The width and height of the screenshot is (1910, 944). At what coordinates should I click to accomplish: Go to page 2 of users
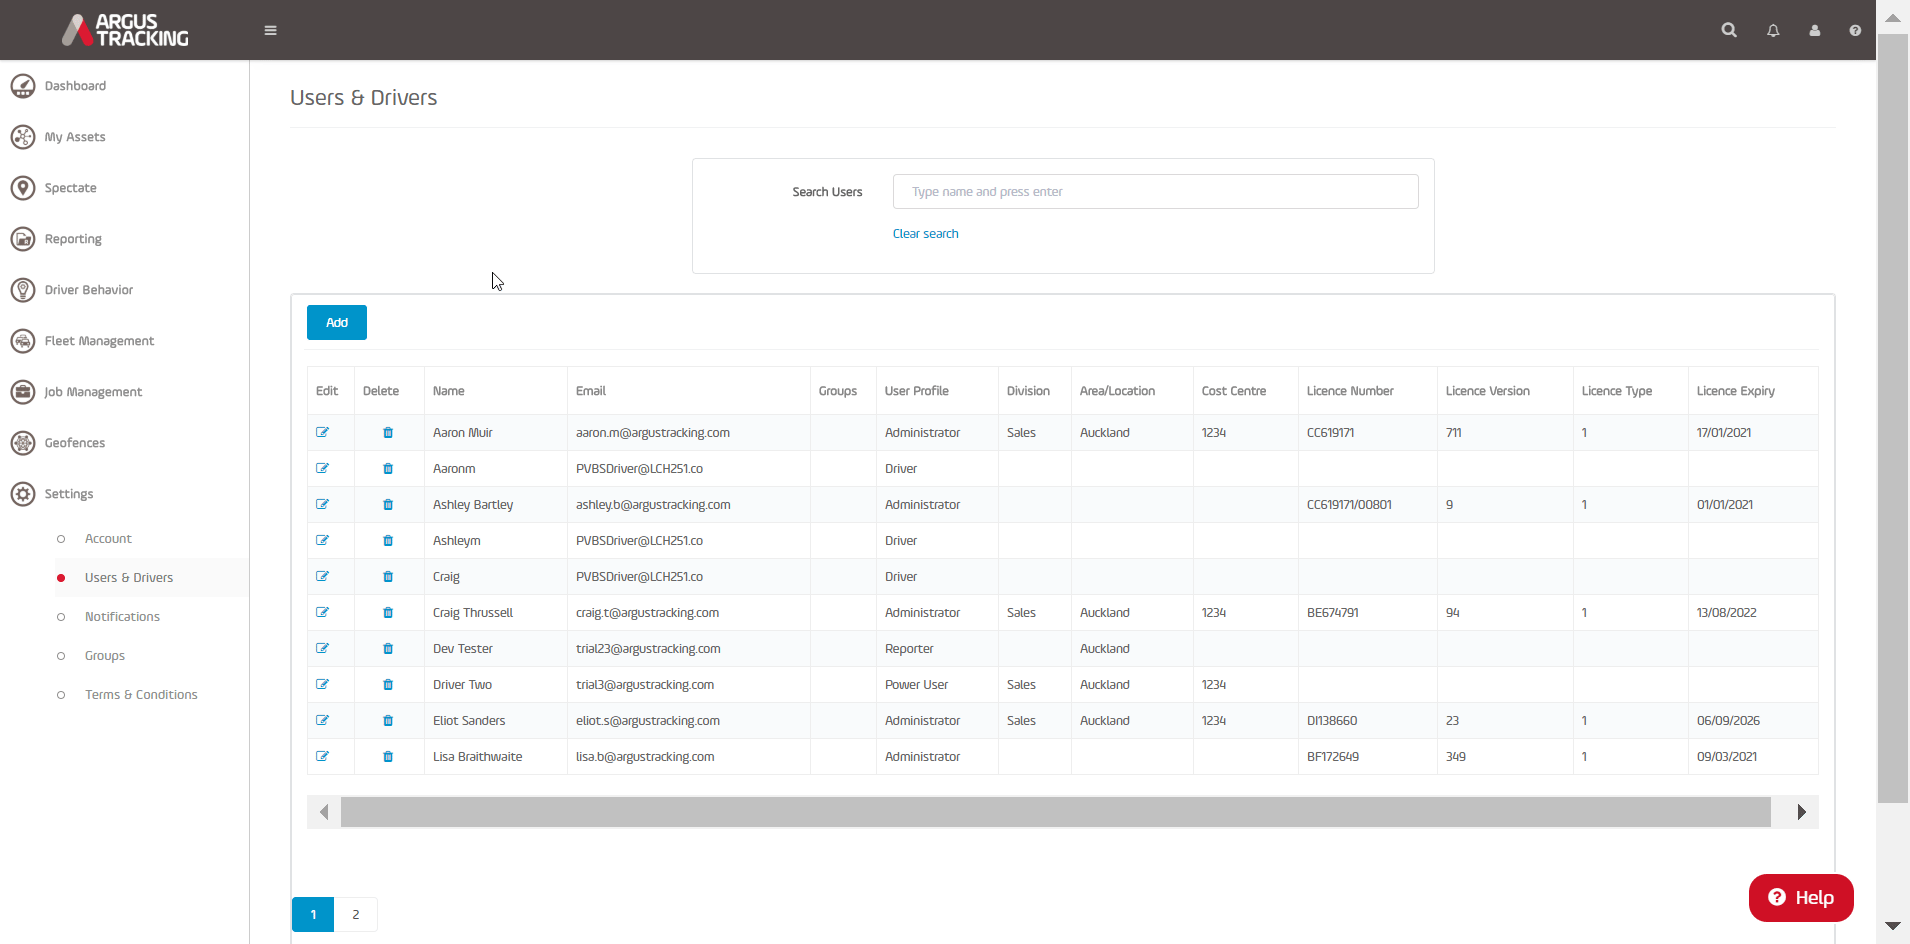pos(356,915)
